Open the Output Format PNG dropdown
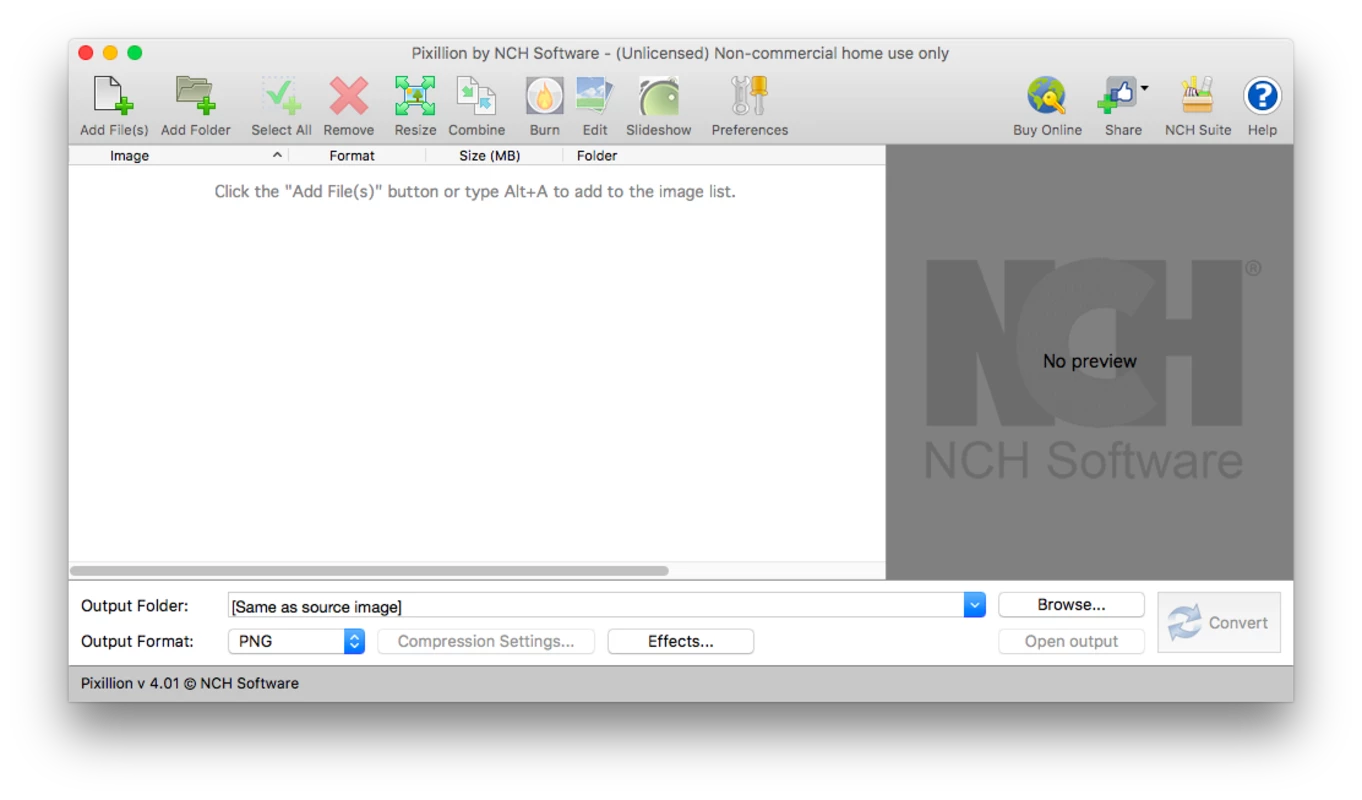1362x800 pixels. (296, 641)
